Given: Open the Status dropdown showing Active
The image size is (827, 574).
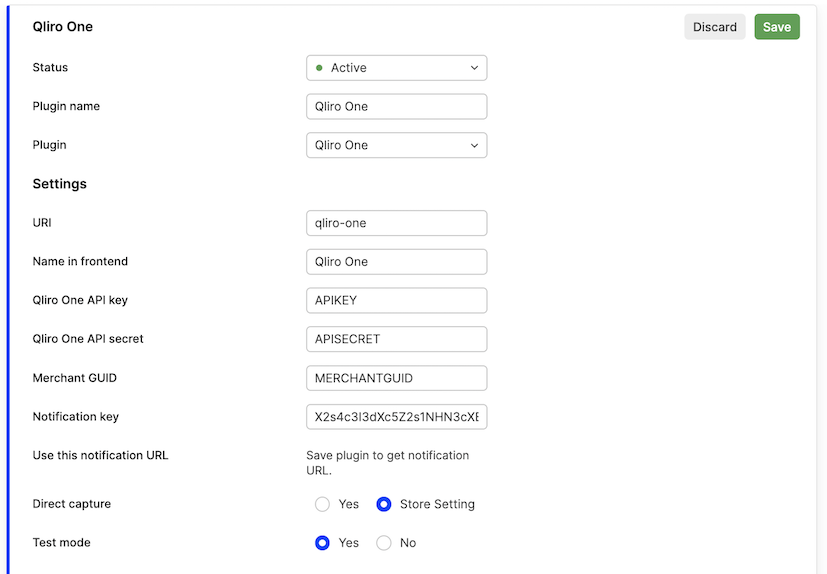Looking at the screenshot, I should click(x=396, y=68).
